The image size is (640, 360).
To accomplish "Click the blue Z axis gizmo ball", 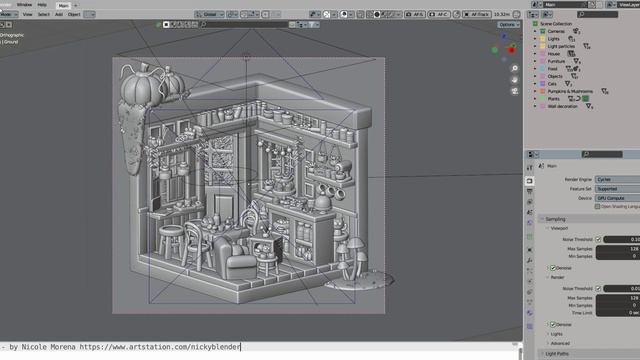I will 504,37.
